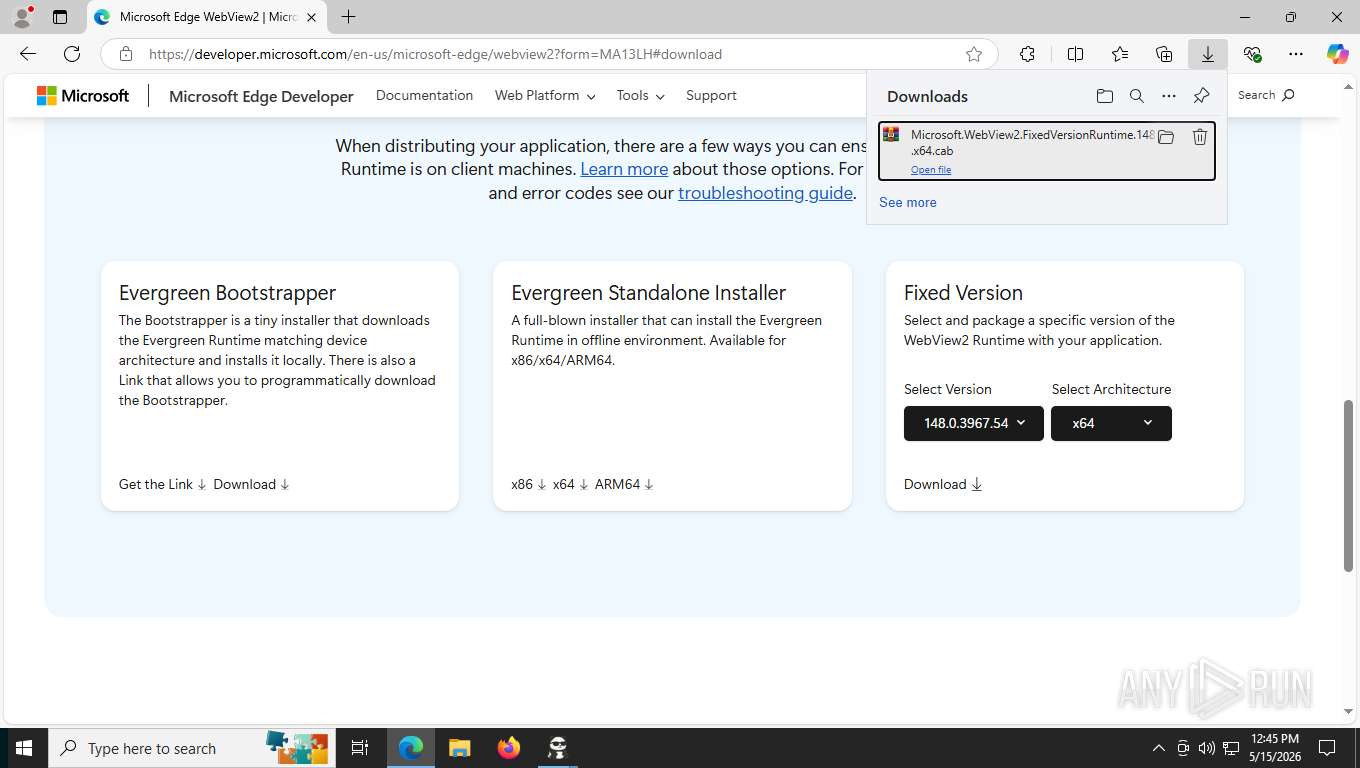Click Get the Link for Bootstrapper
1360x768 pixels.
click(163, 484)
